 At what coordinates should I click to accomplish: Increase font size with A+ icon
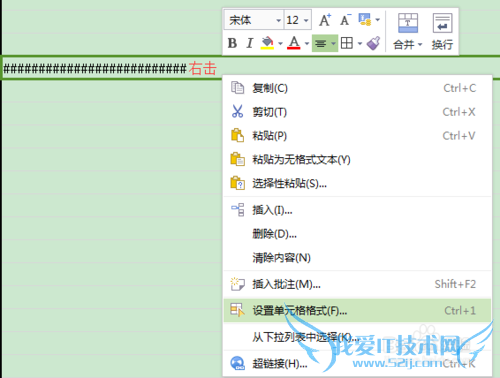325,20
